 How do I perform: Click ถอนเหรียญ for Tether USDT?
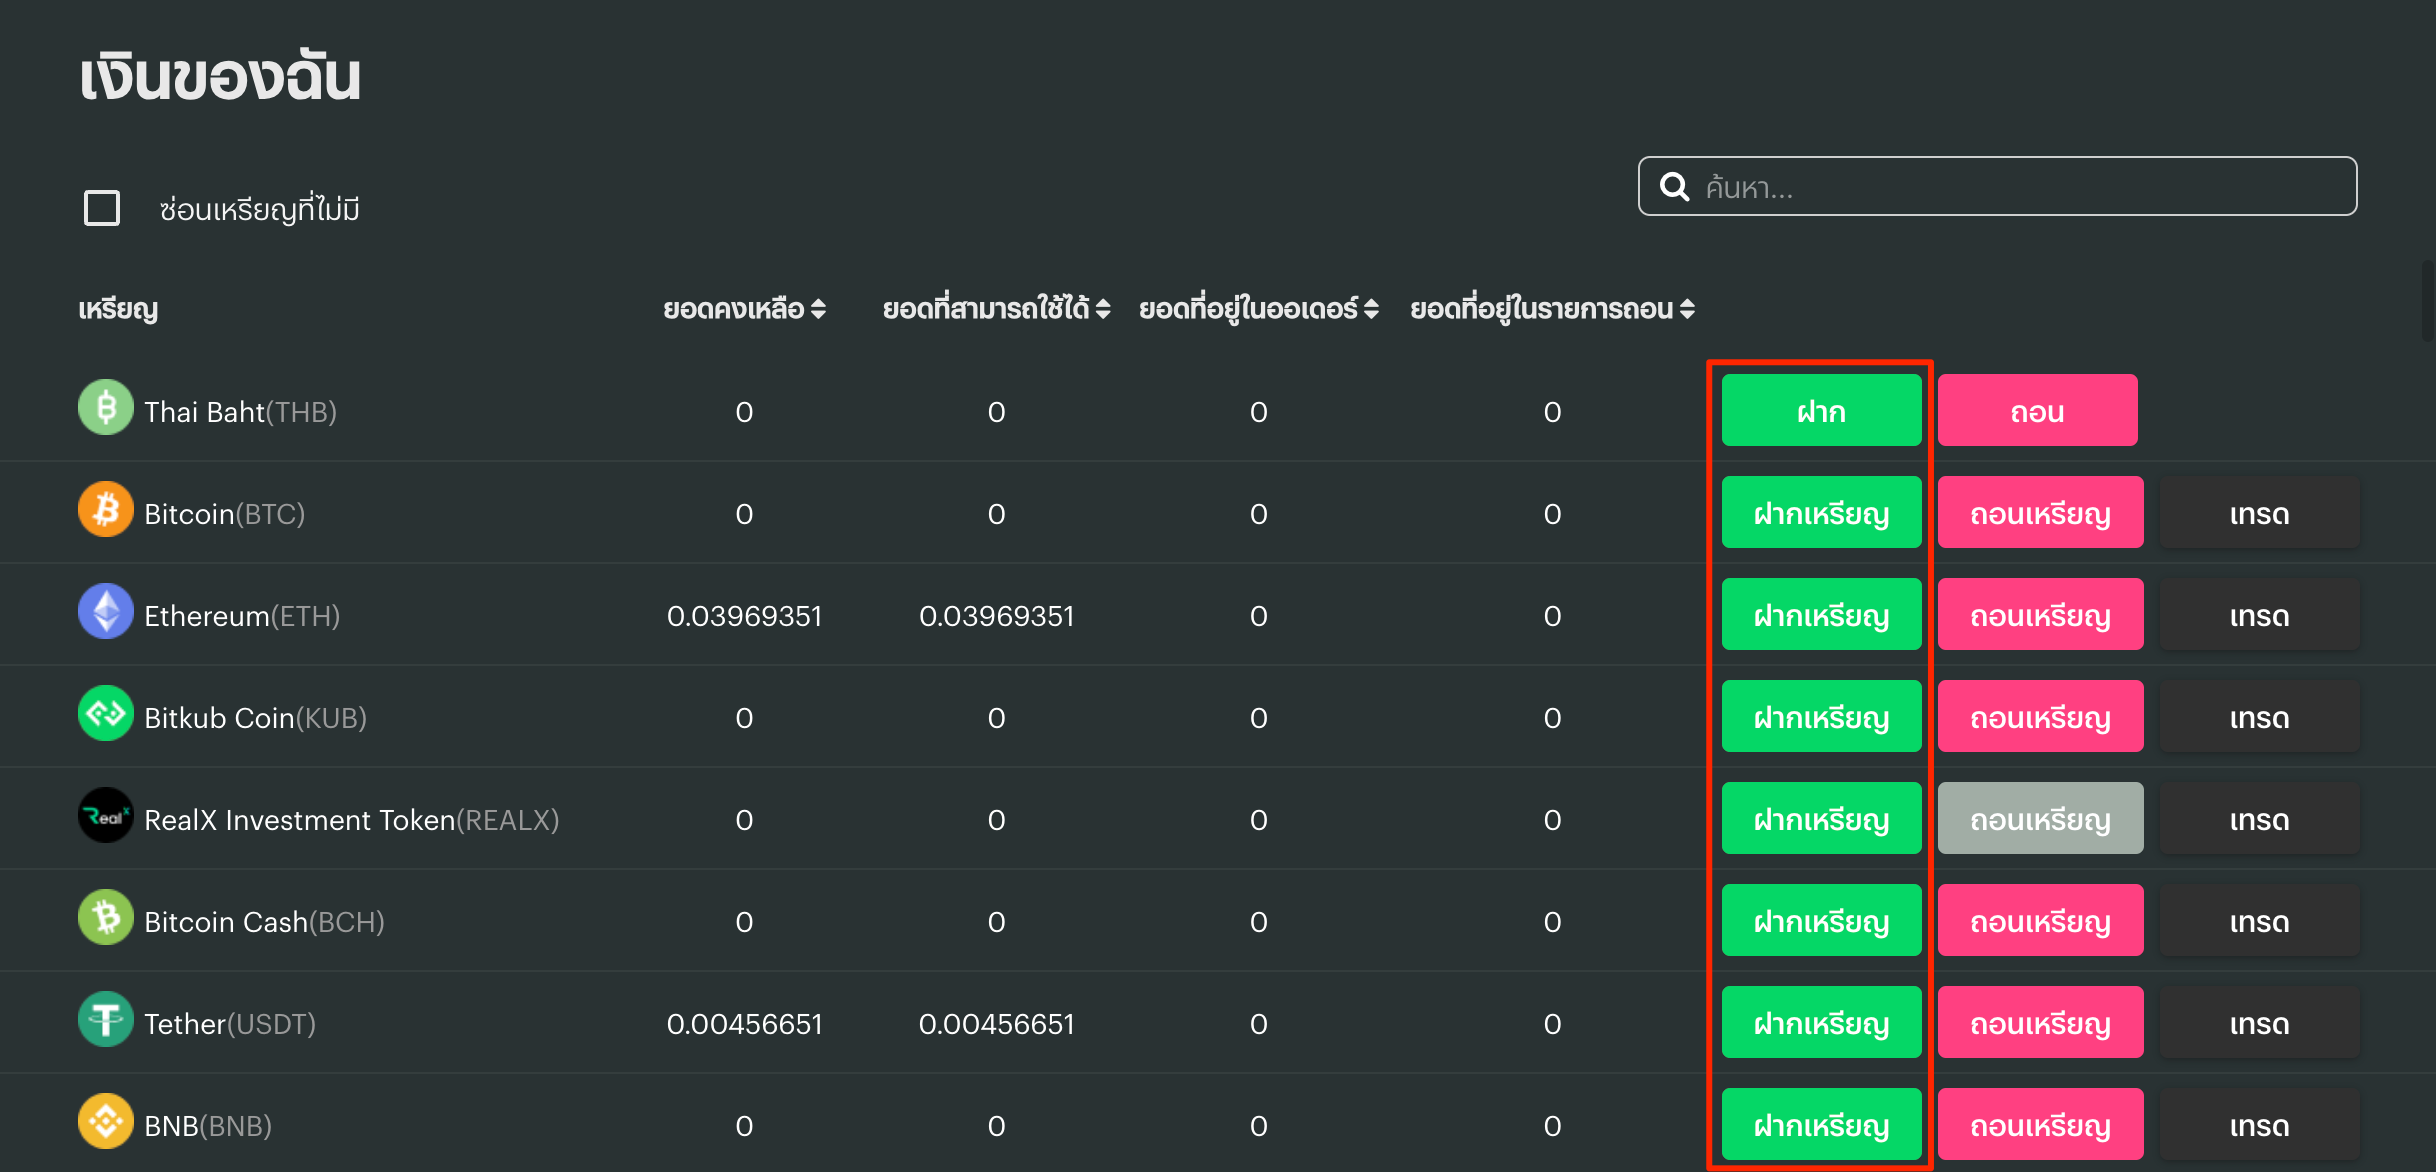(2040, 1023)
